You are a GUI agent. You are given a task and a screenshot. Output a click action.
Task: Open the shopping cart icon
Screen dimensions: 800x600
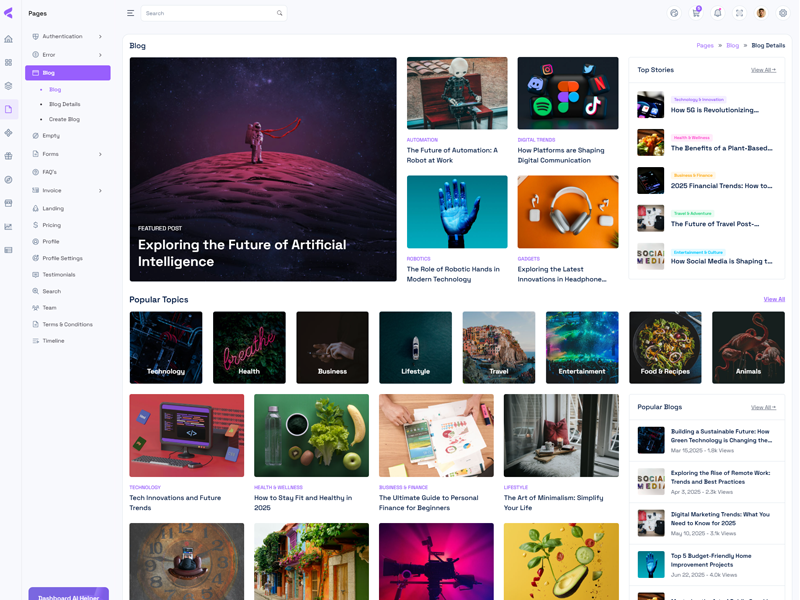[696, 13]
